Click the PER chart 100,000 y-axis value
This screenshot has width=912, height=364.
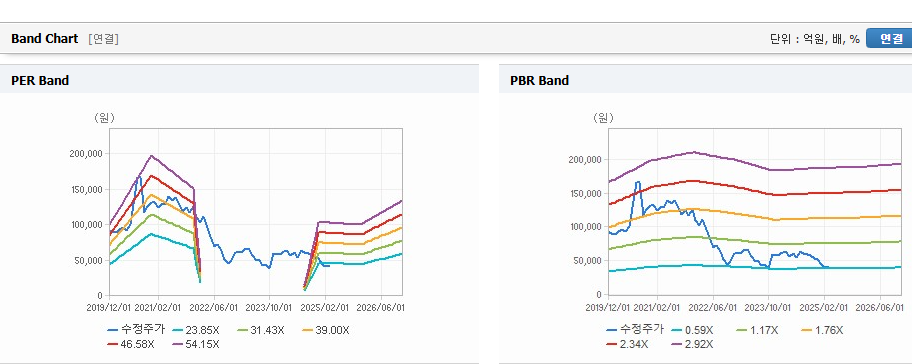click(x=86, y=224)
